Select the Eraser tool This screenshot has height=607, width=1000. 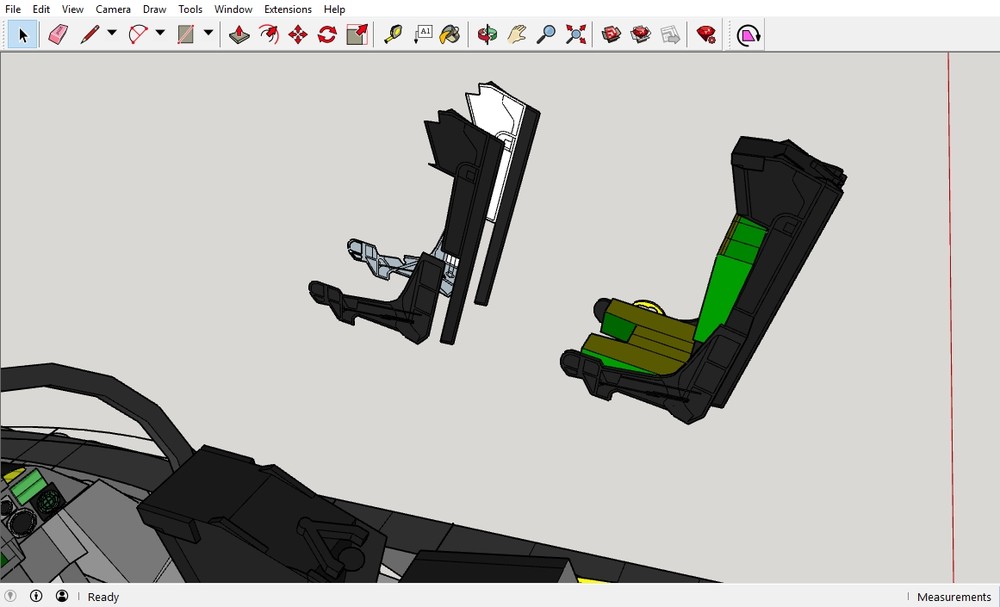click(57, 34)
